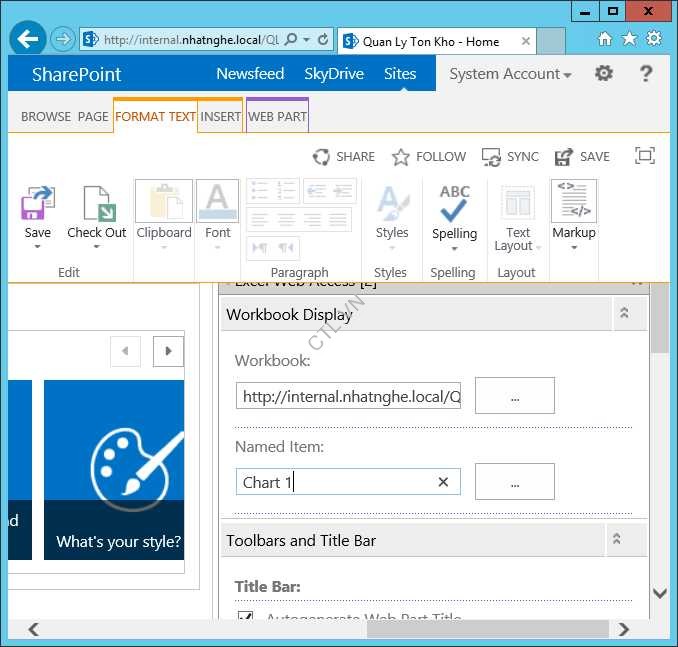Clear the Named Item field with X

[443, 482]
